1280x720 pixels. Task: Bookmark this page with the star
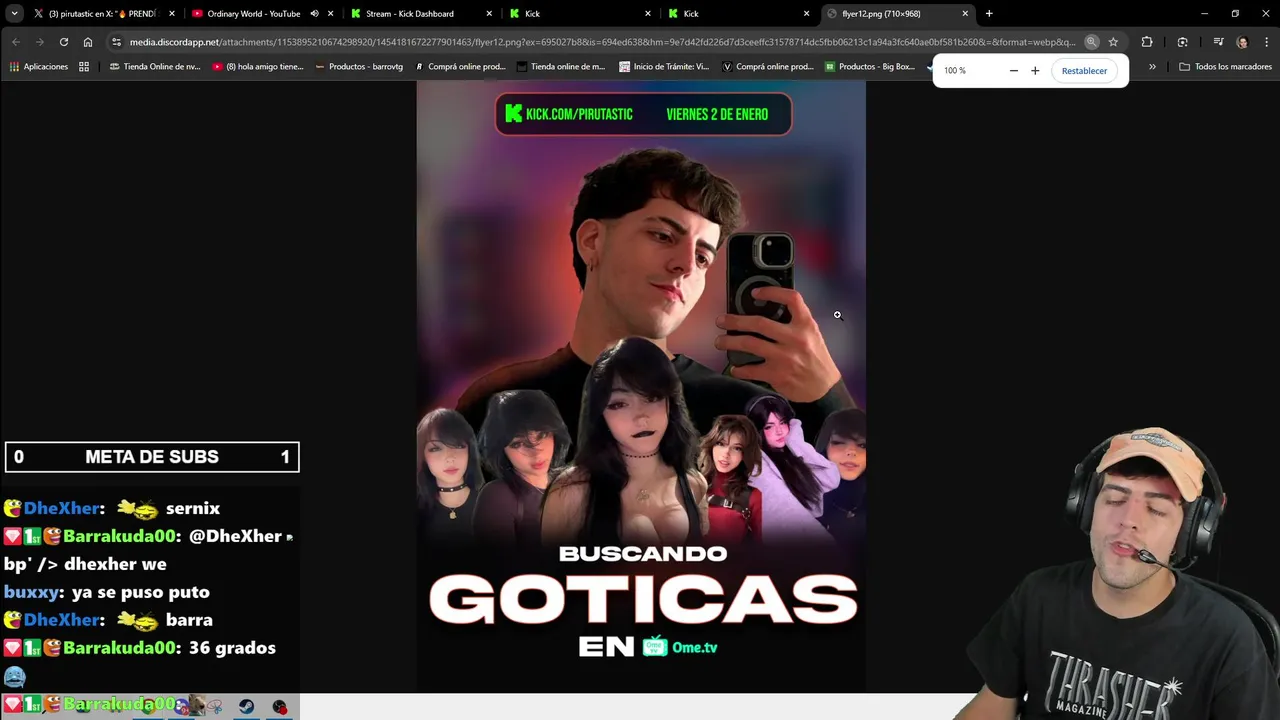click(1113, 42)
